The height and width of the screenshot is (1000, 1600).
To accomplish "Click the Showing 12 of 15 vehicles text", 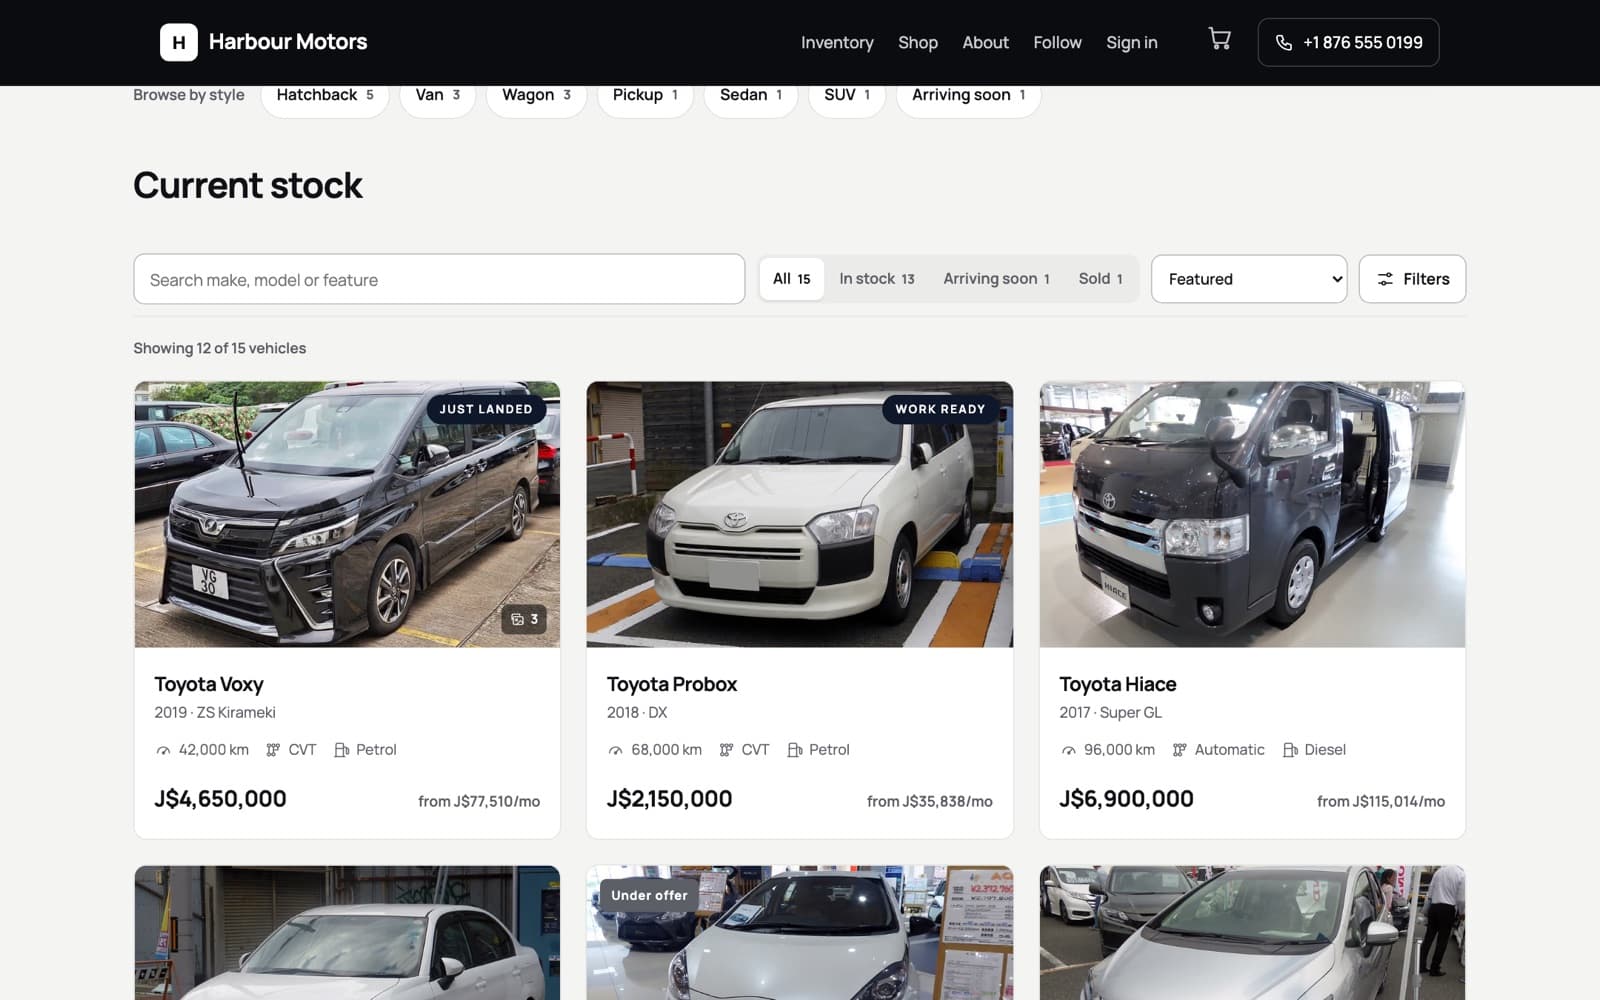I will (220, 348).
